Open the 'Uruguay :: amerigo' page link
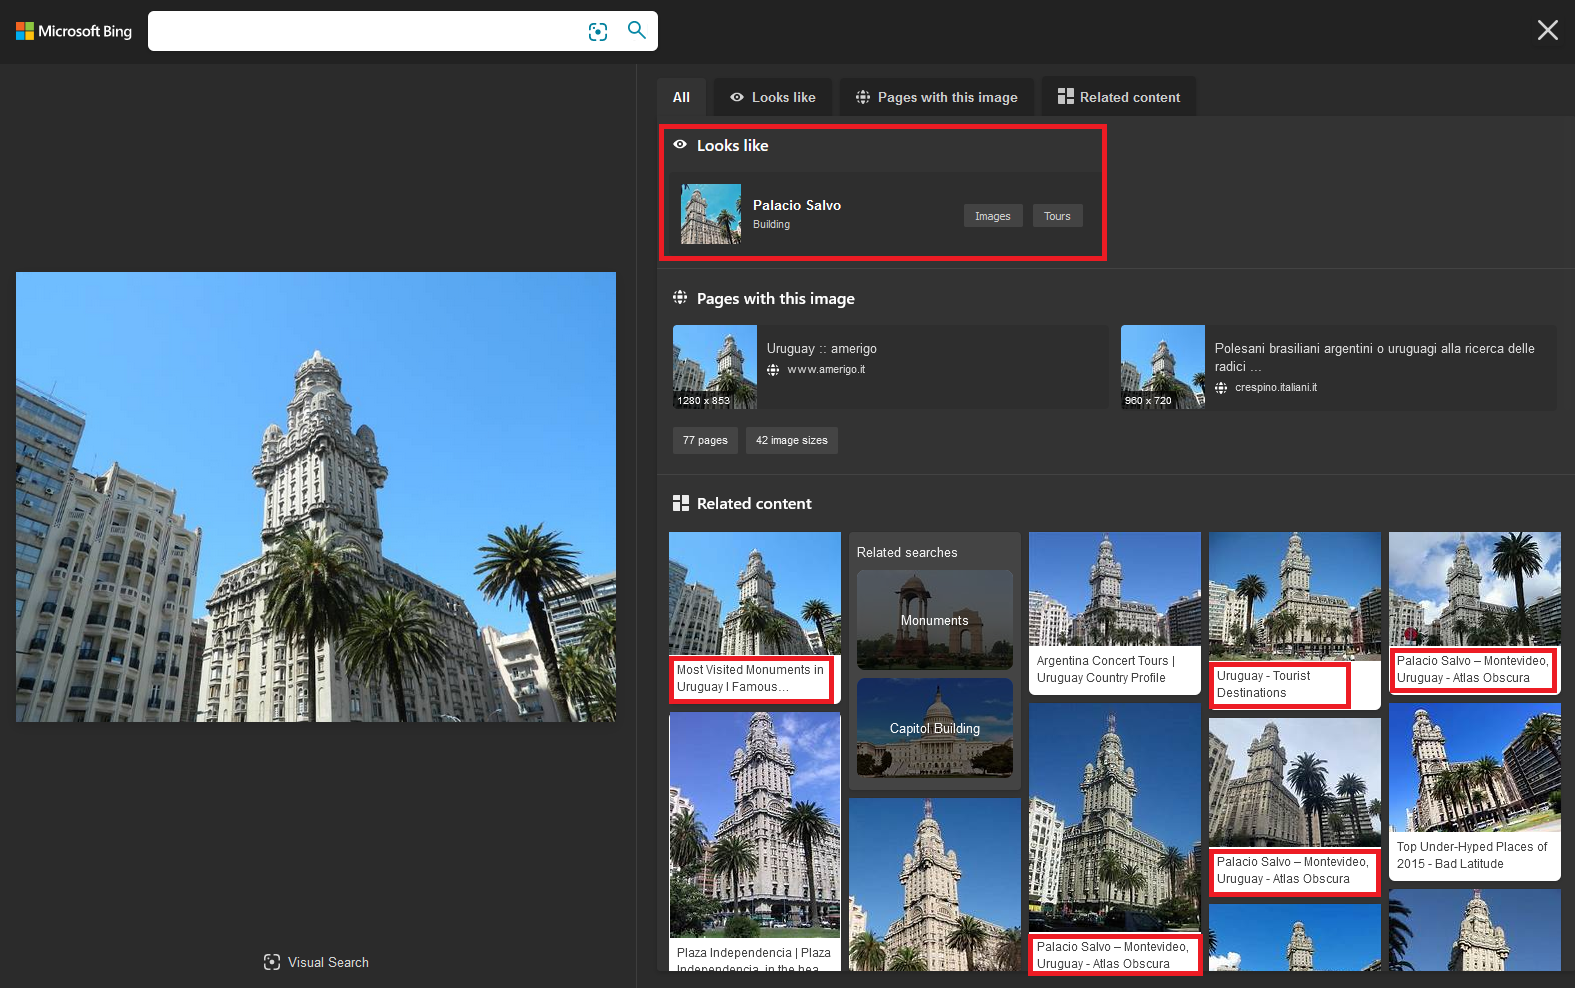This screenshot has height=988, width=1575. pos(822,349)
